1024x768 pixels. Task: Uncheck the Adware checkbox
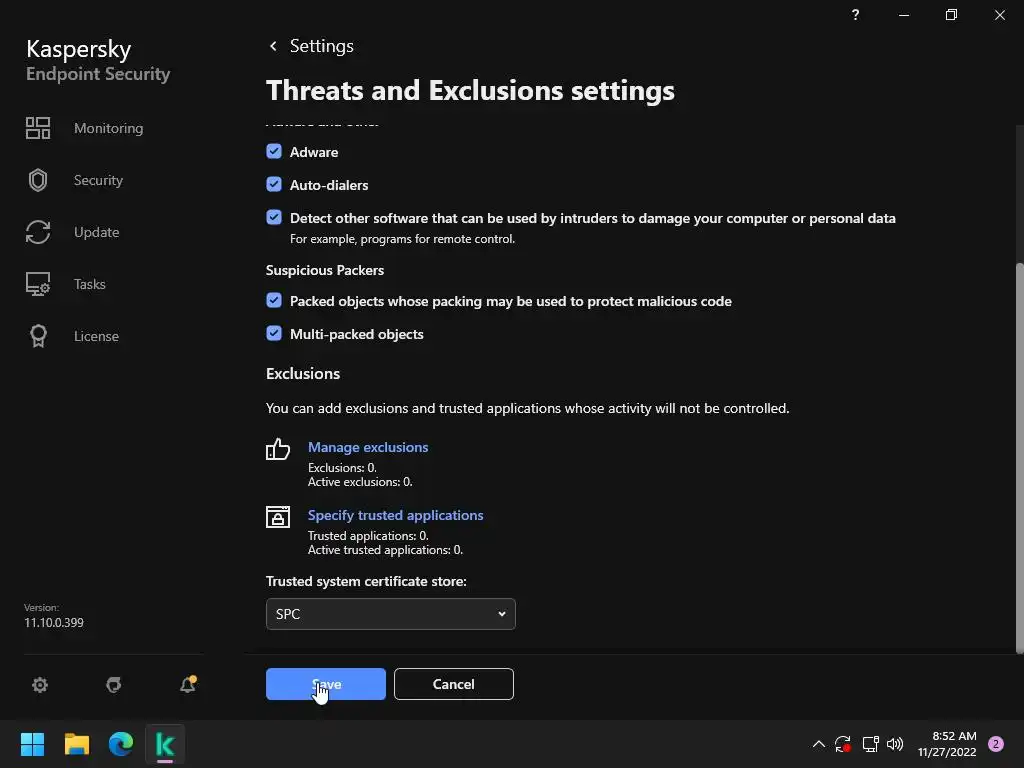pos(274,152)
